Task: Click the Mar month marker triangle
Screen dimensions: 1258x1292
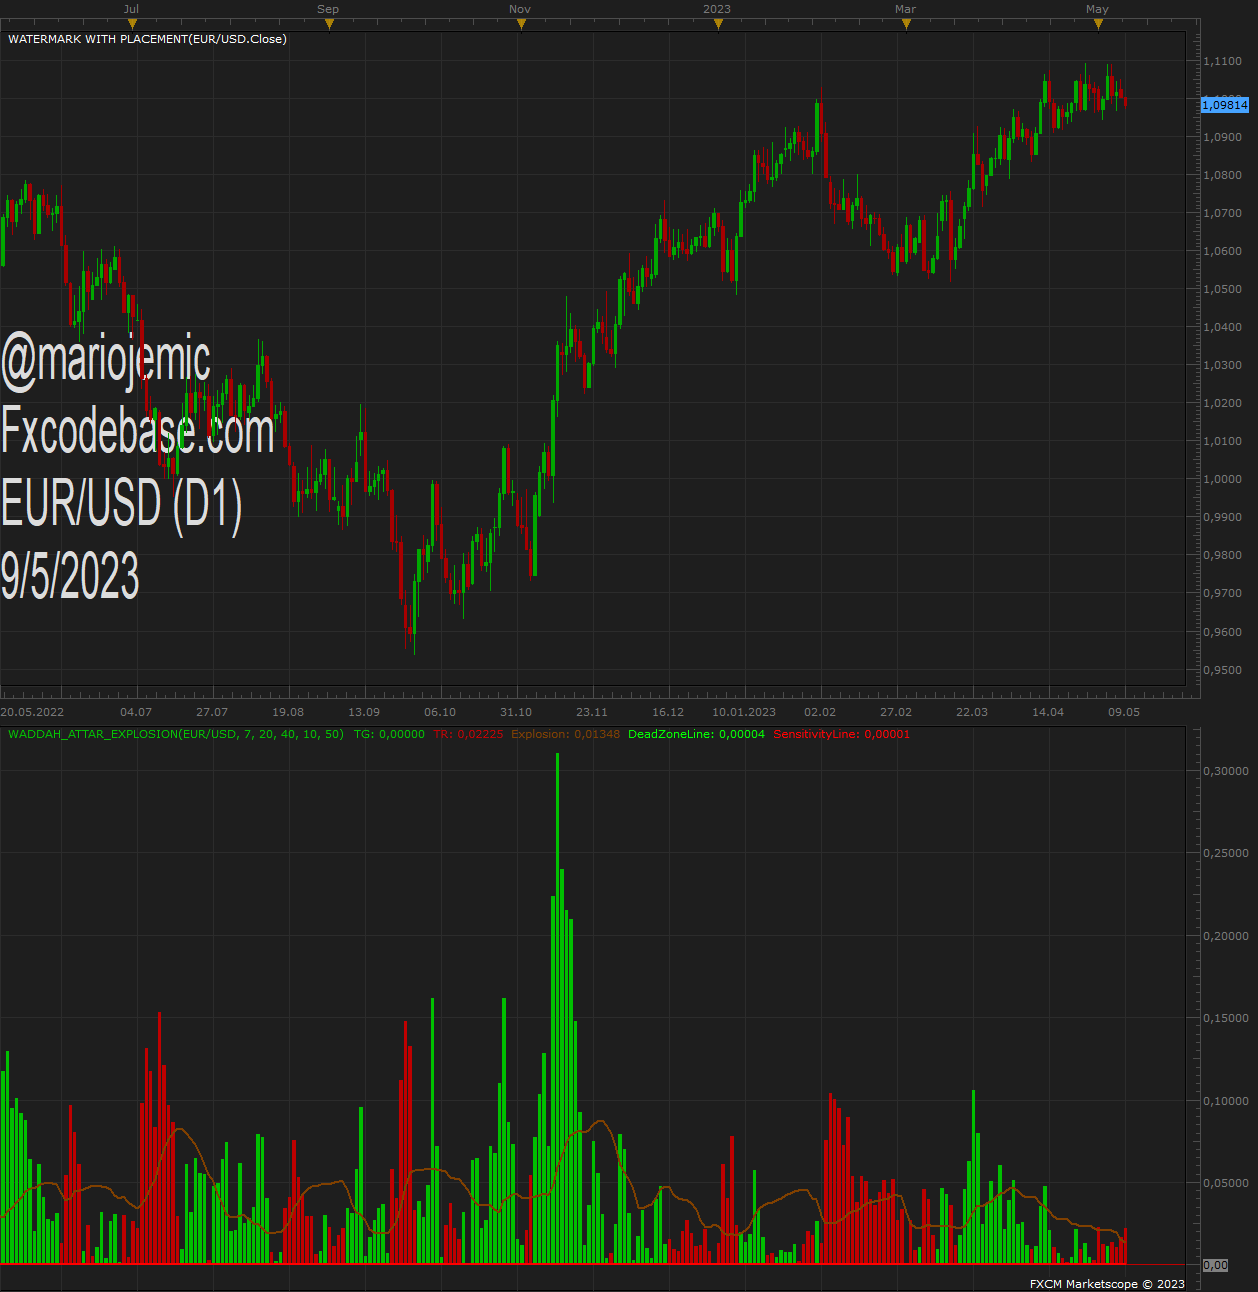Action: tap(906, 24)
